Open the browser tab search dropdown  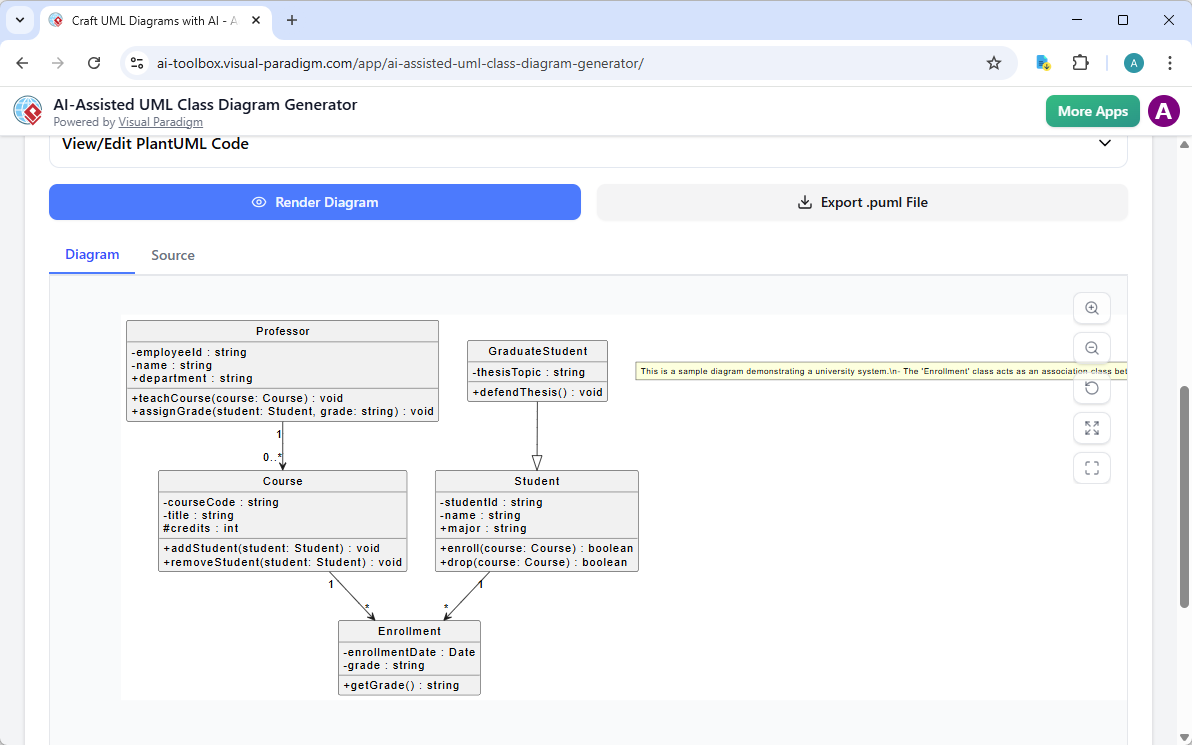click(19, 20)
